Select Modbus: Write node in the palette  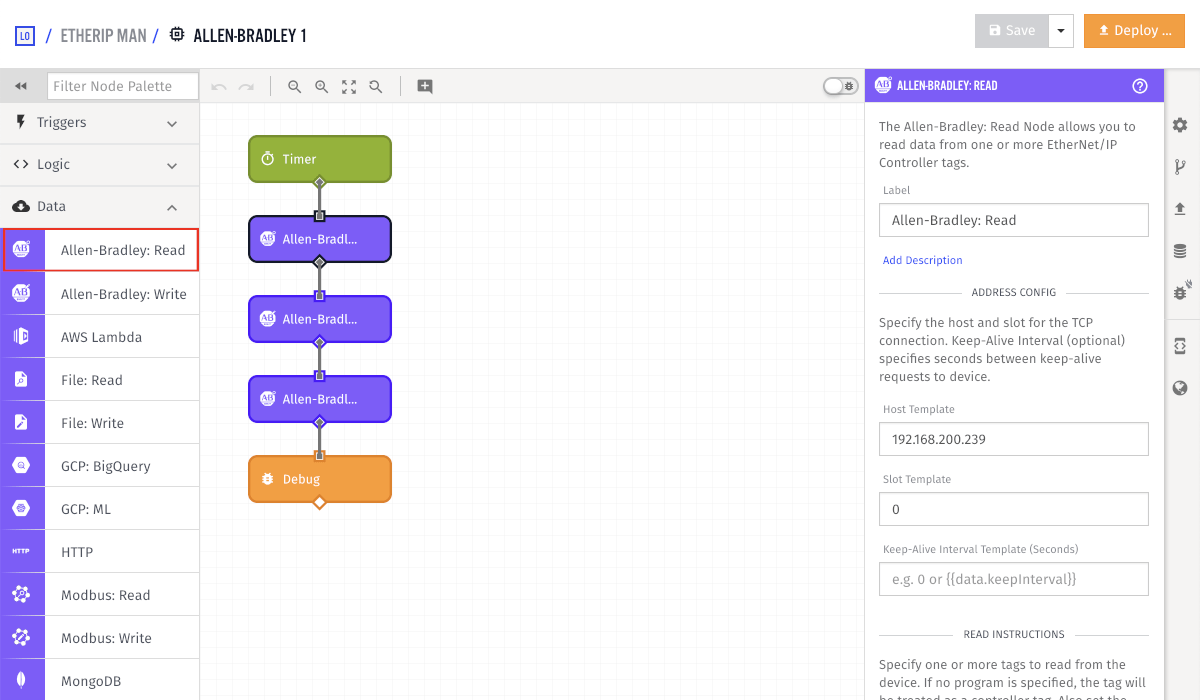[100, 638]
